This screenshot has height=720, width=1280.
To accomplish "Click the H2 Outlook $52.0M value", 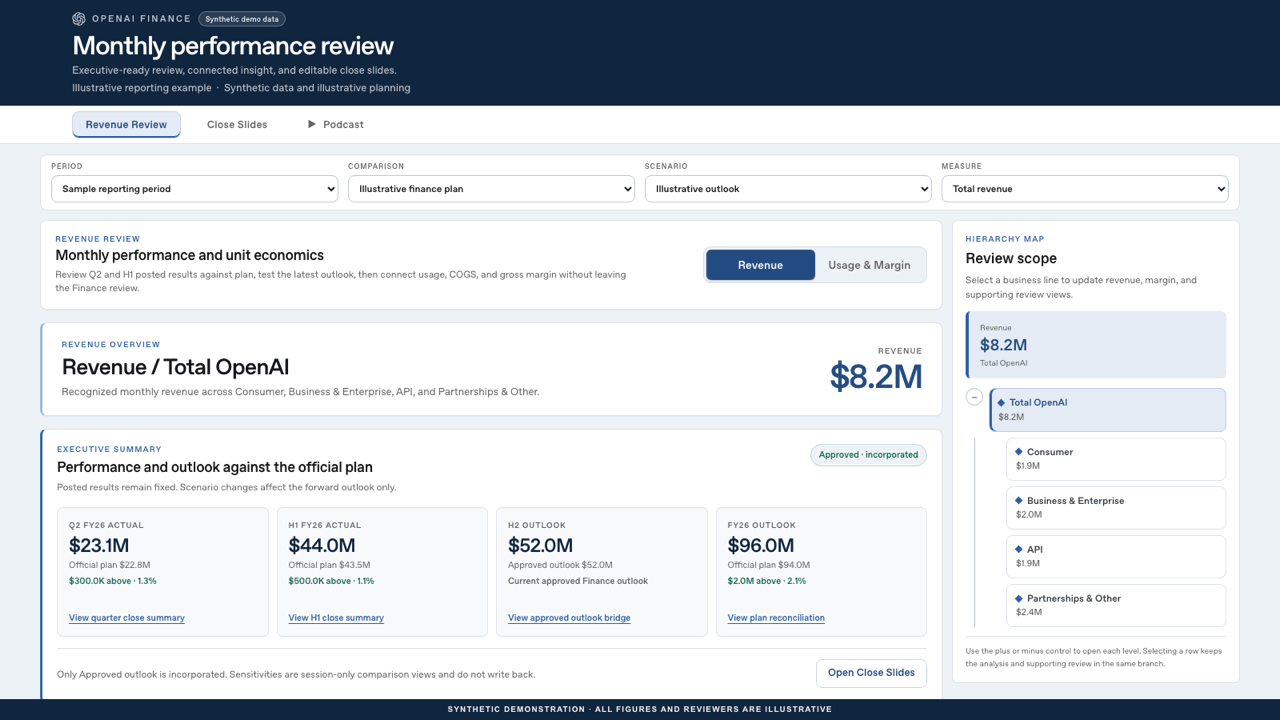I will [540, 546].
